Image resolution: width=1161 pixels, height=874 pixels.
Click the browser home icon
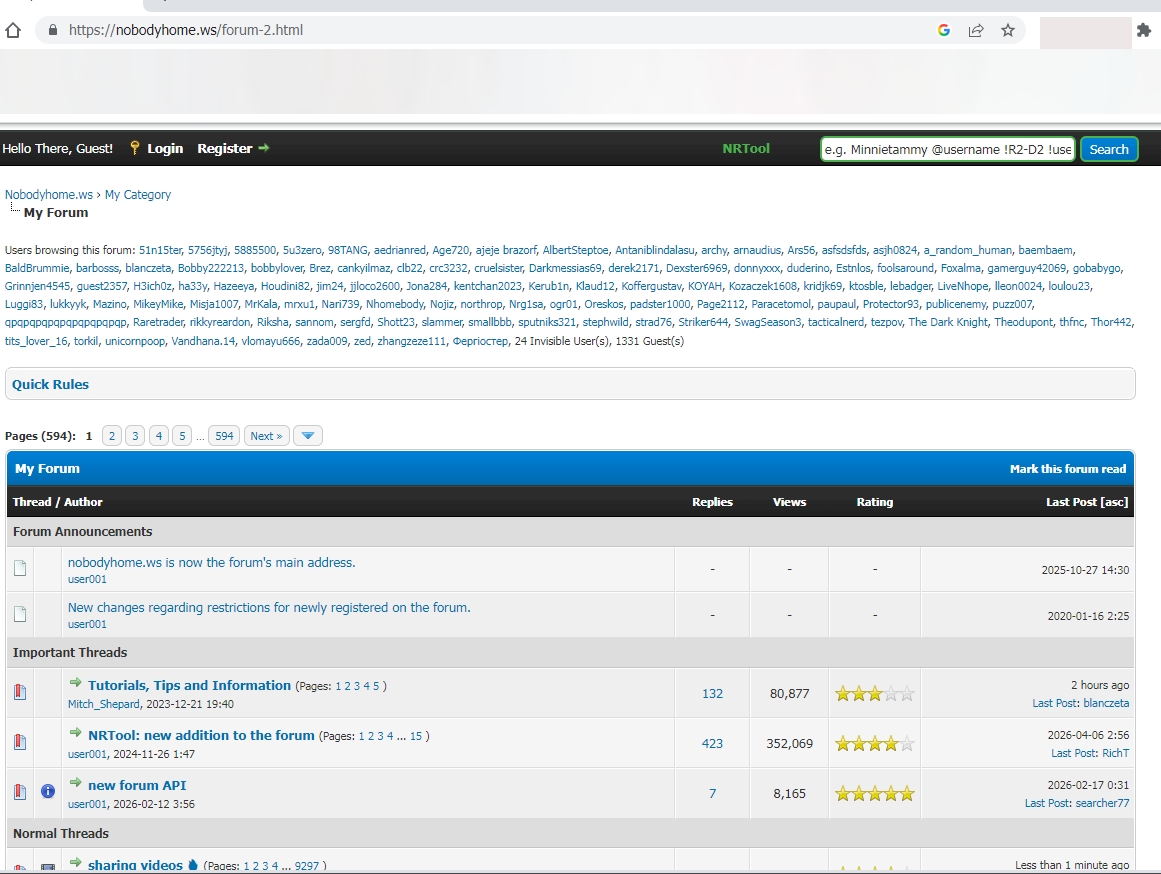tap(13, 30)
